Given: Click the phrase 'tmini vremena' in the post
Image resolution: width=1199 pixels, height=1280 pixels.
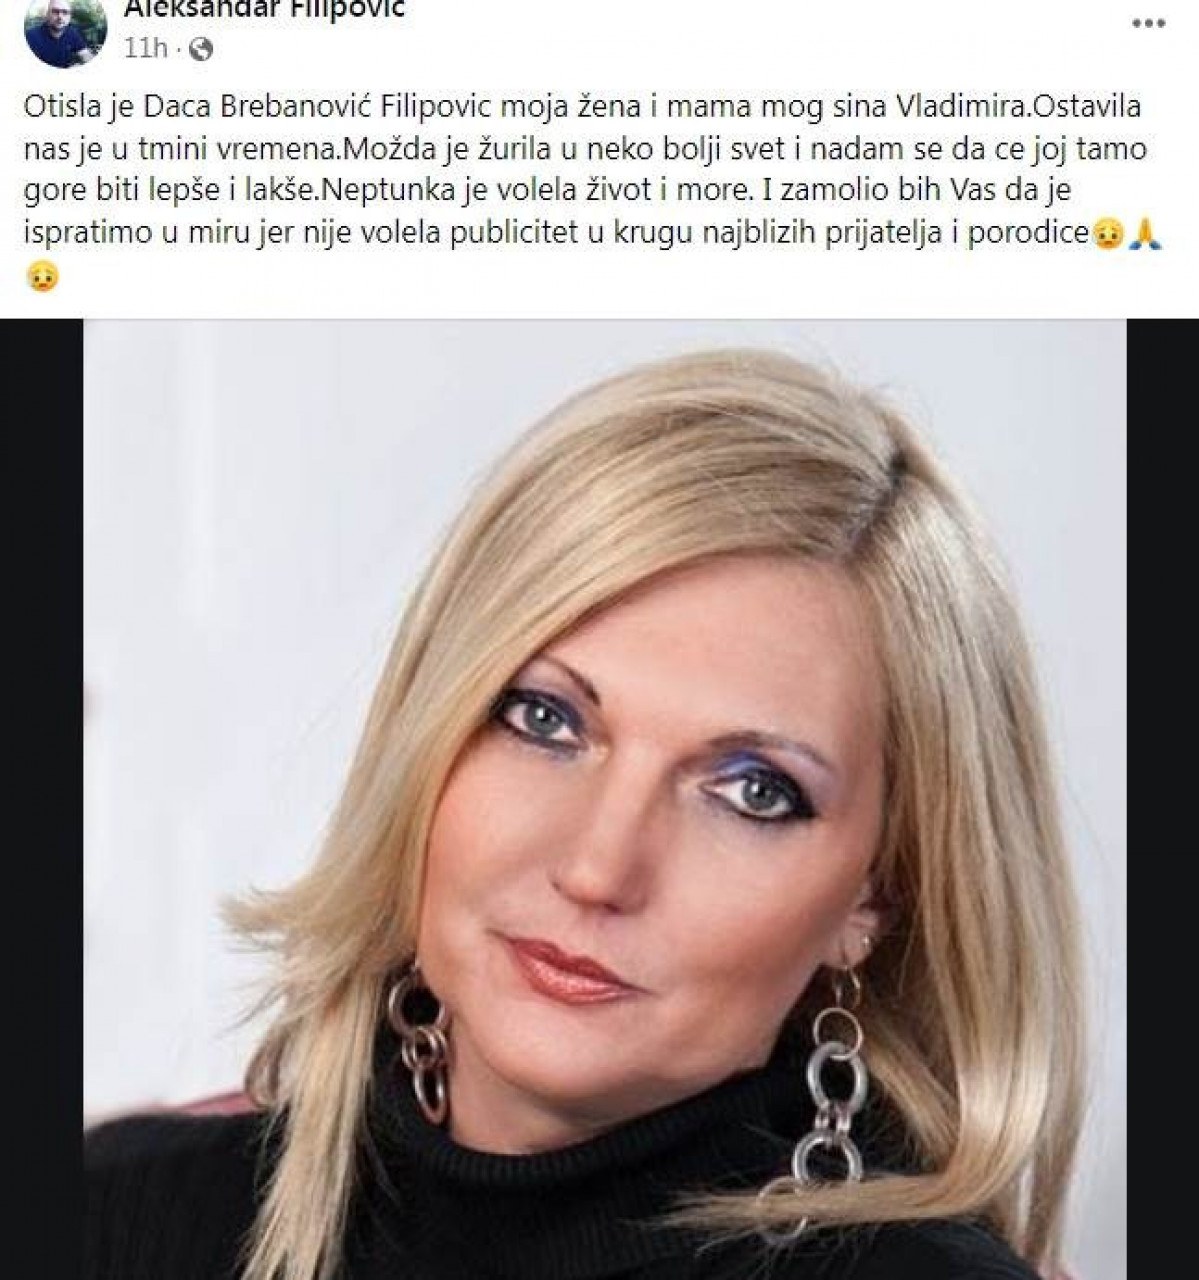Looking at the screenshot, I should [x=237, y=150].
